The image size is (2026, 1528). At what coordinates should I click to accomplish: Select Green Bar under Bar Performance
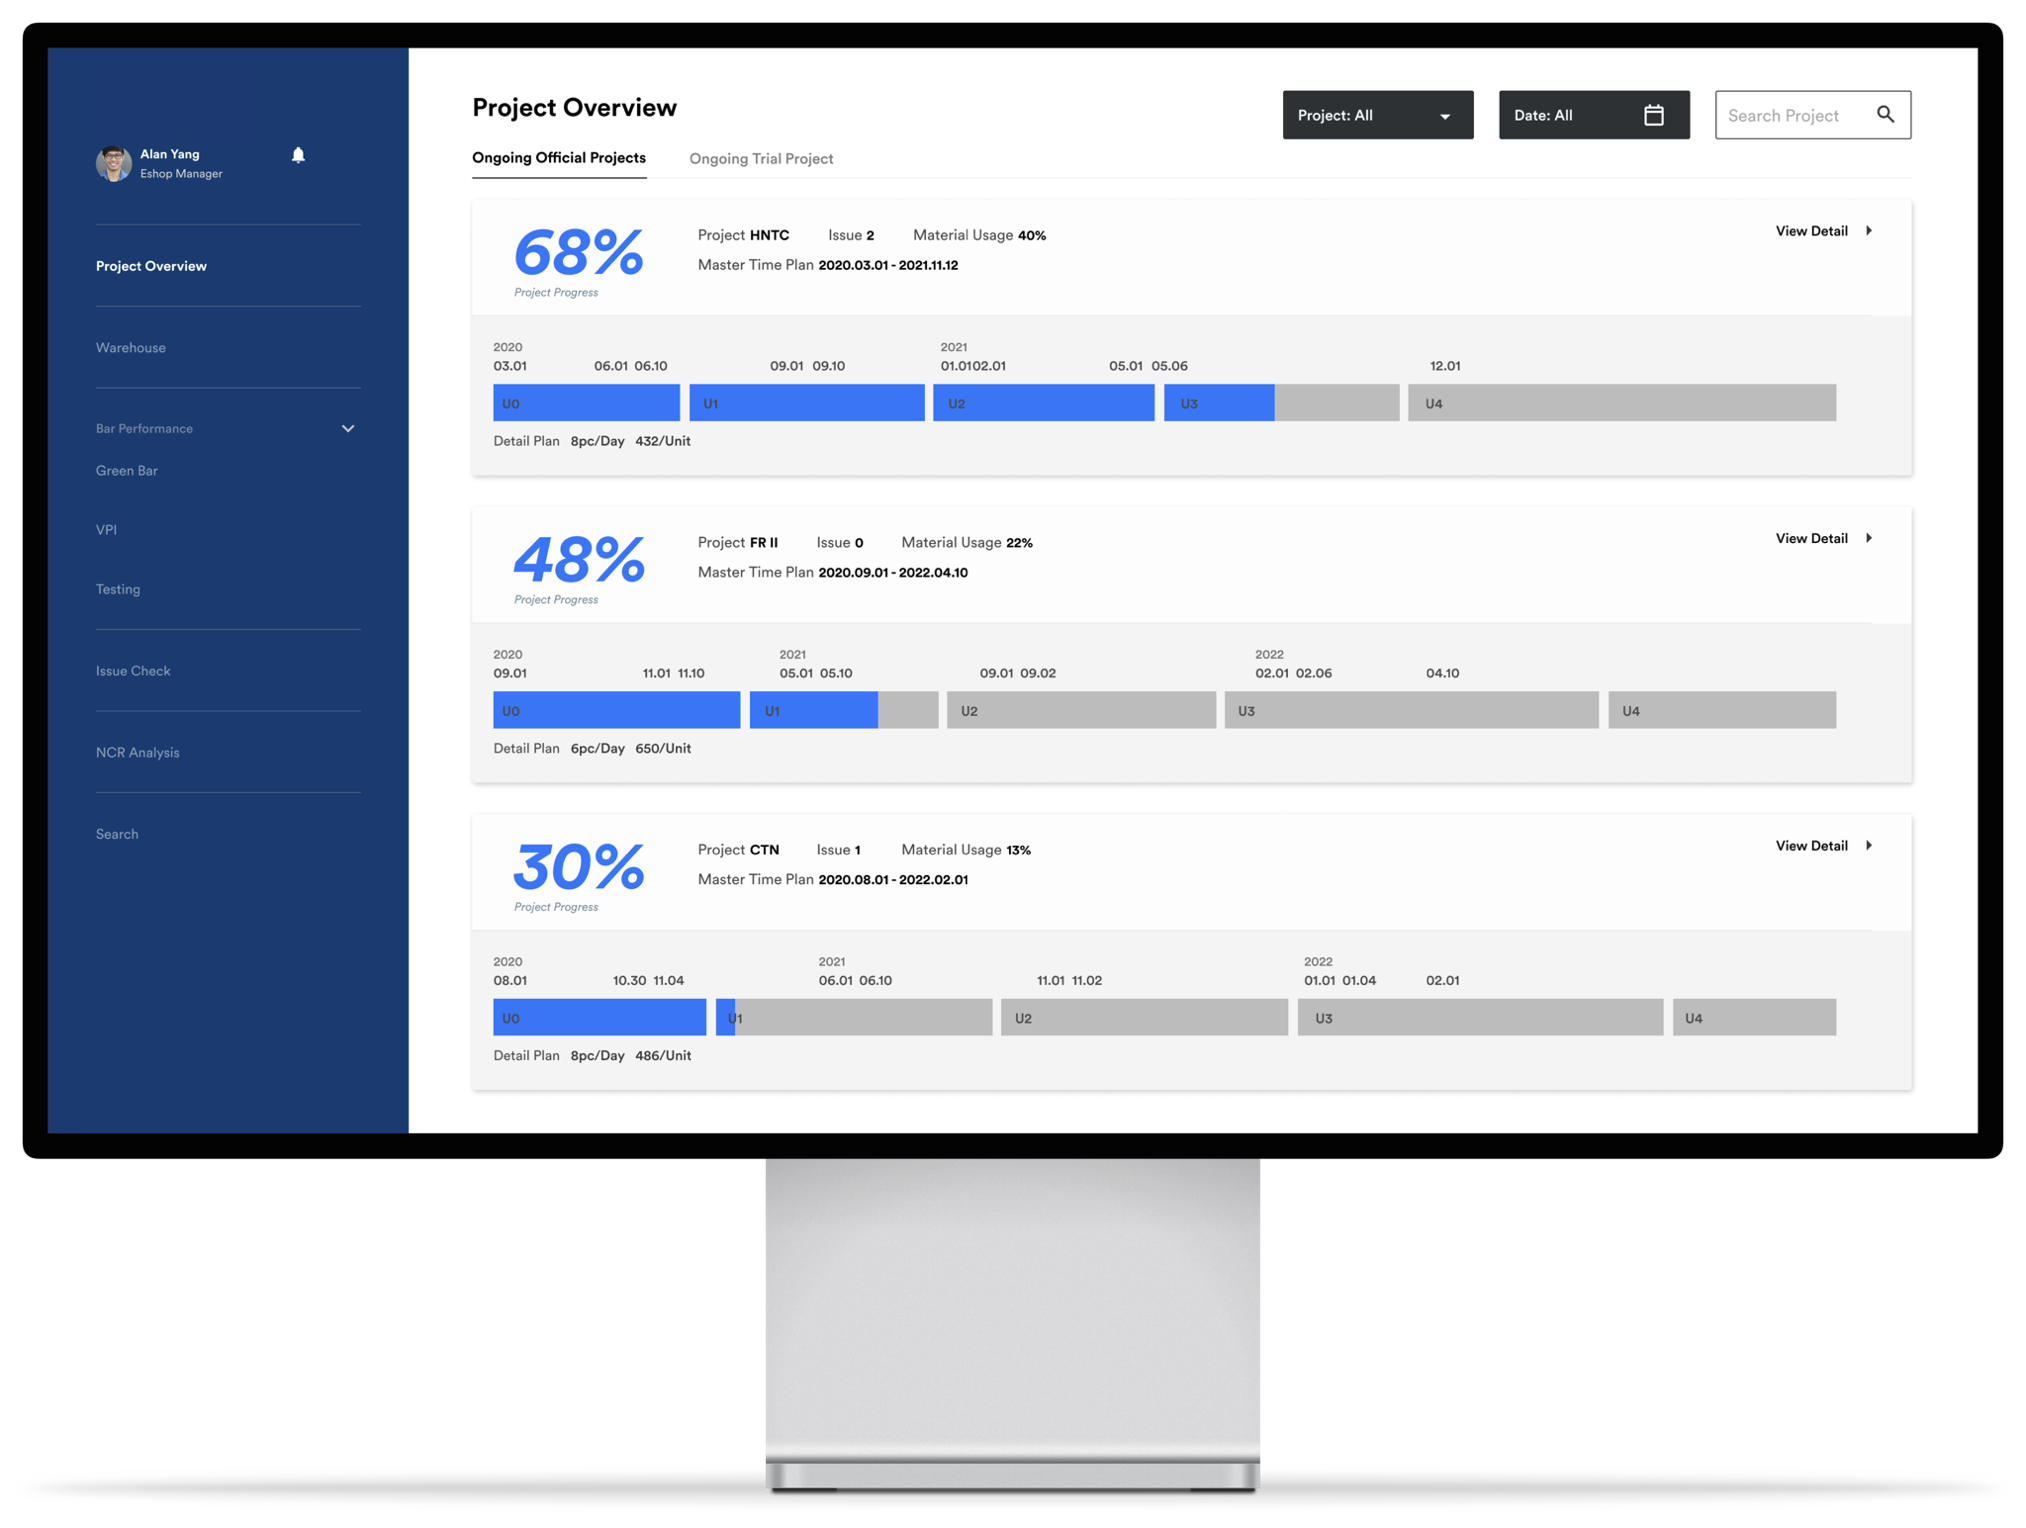(x=127, y=471)
